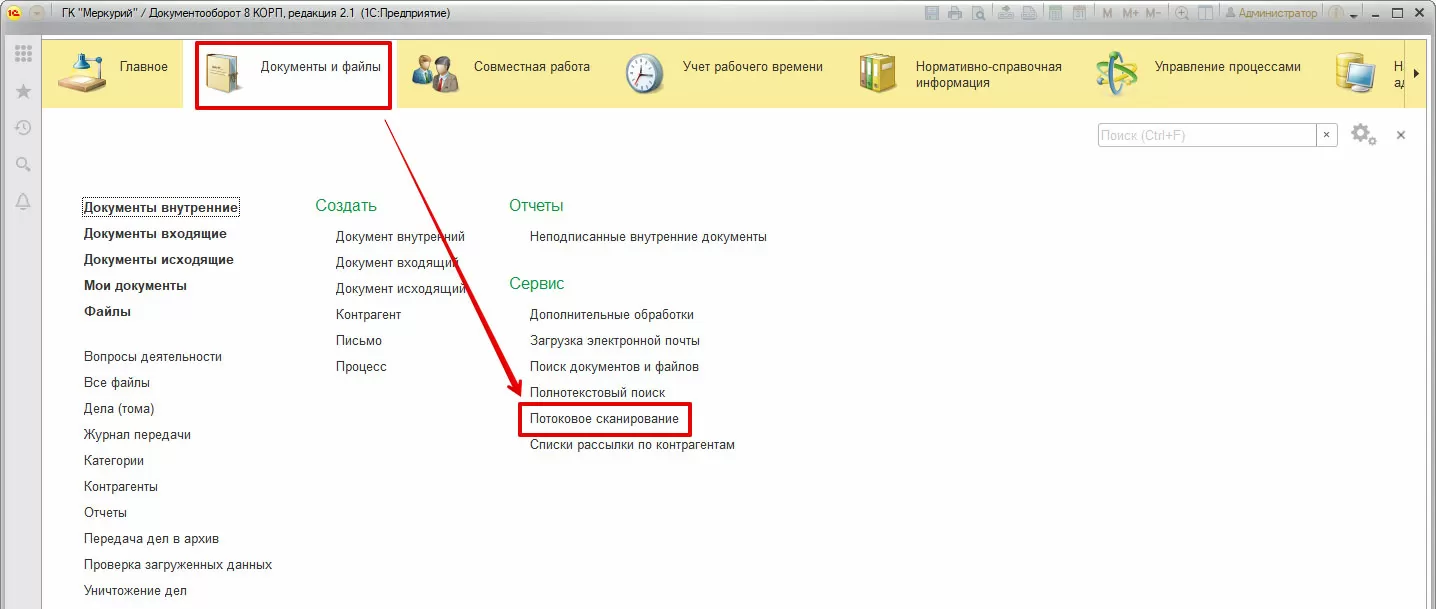Open the Calculator icon in title bar
The height and width of the screenshot is (609, 1436).
click(1055, 13)
